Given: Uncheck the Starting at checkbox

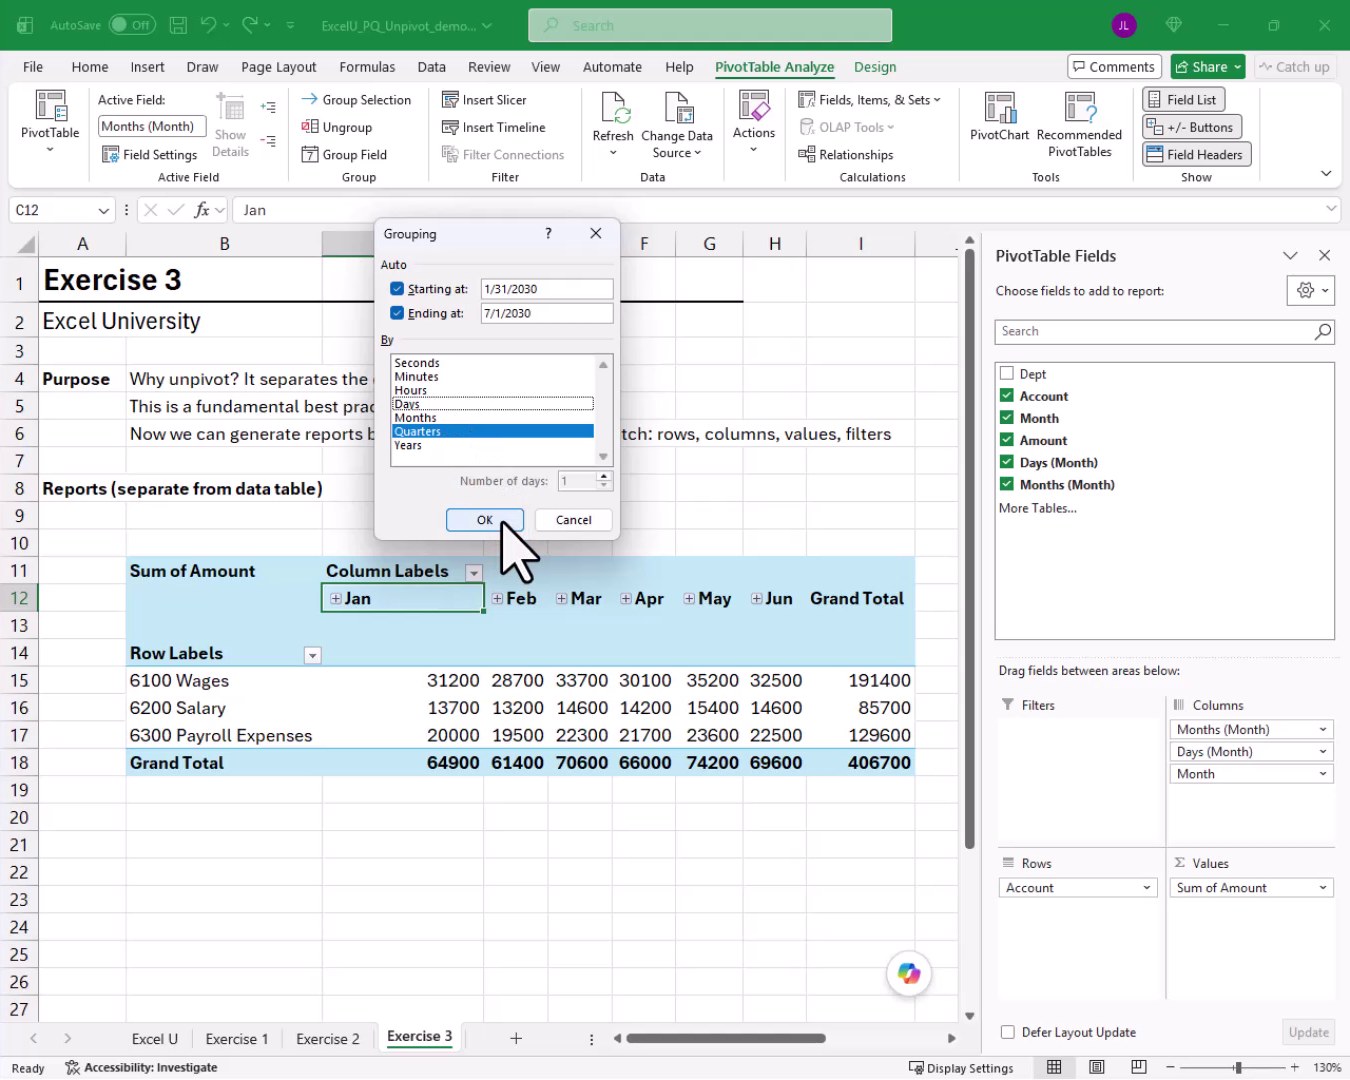Looking at the screenshot, I should click(x=397, y=288).
